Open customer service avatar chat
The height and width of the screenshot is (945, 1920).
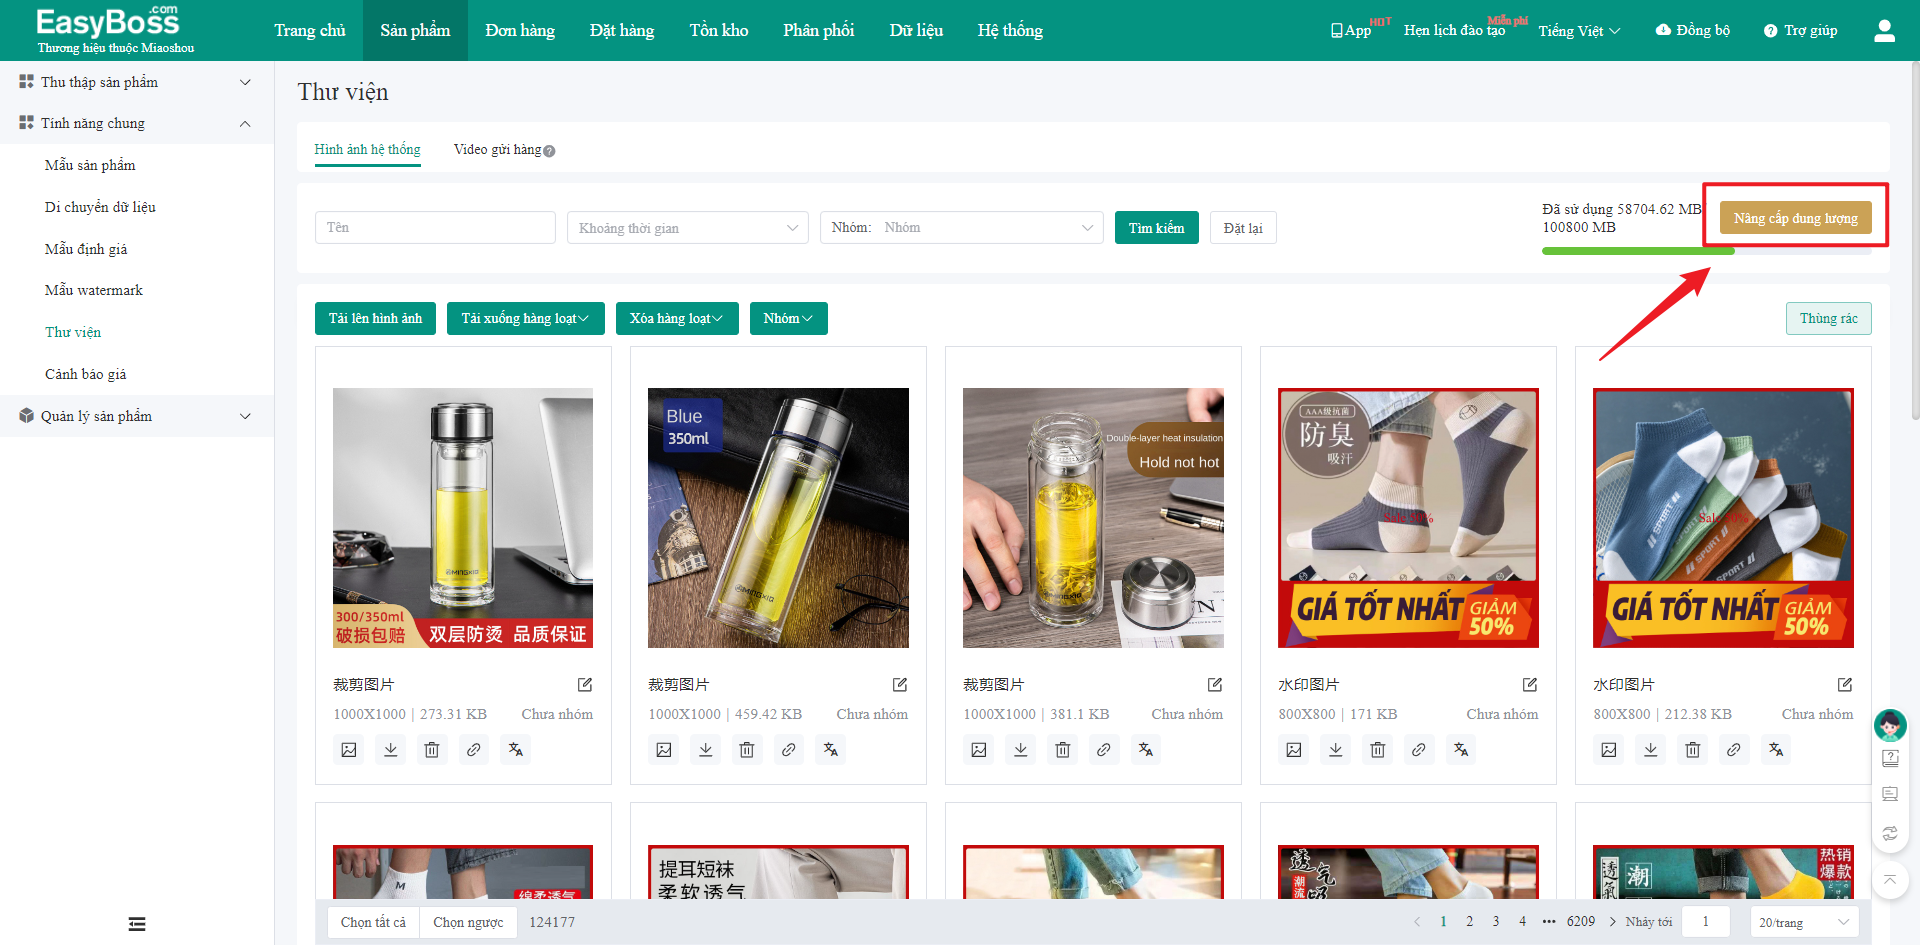1890,724
